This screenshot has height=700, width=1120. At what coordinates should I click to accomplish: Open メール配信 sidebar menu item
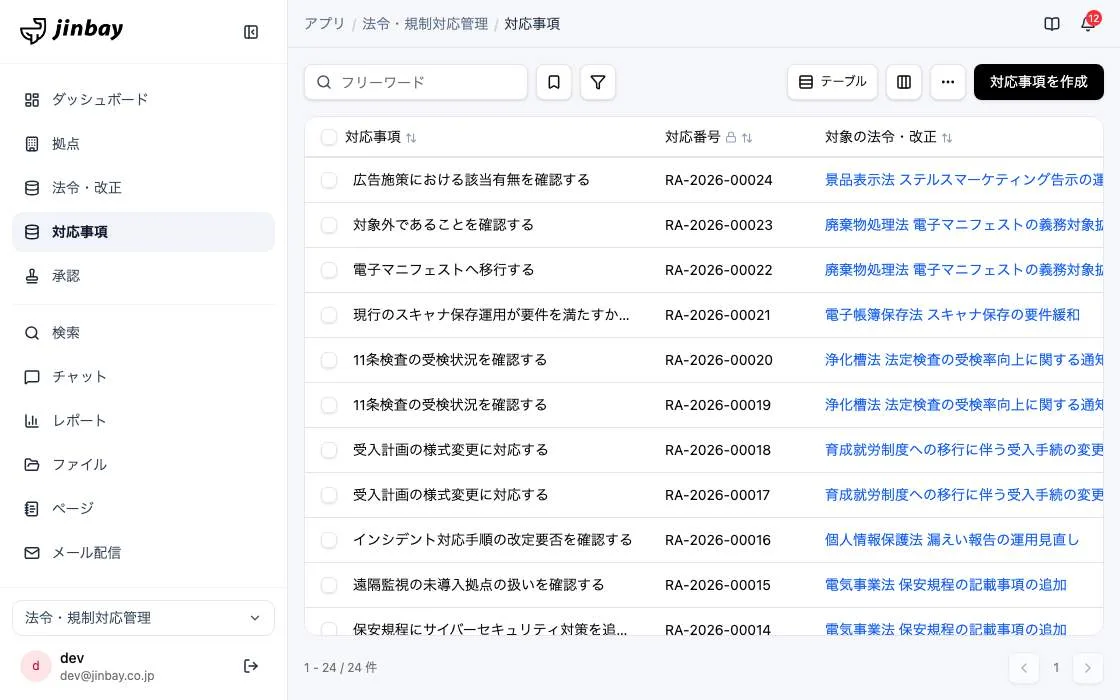pyautogui.click(x=144, y=553)
